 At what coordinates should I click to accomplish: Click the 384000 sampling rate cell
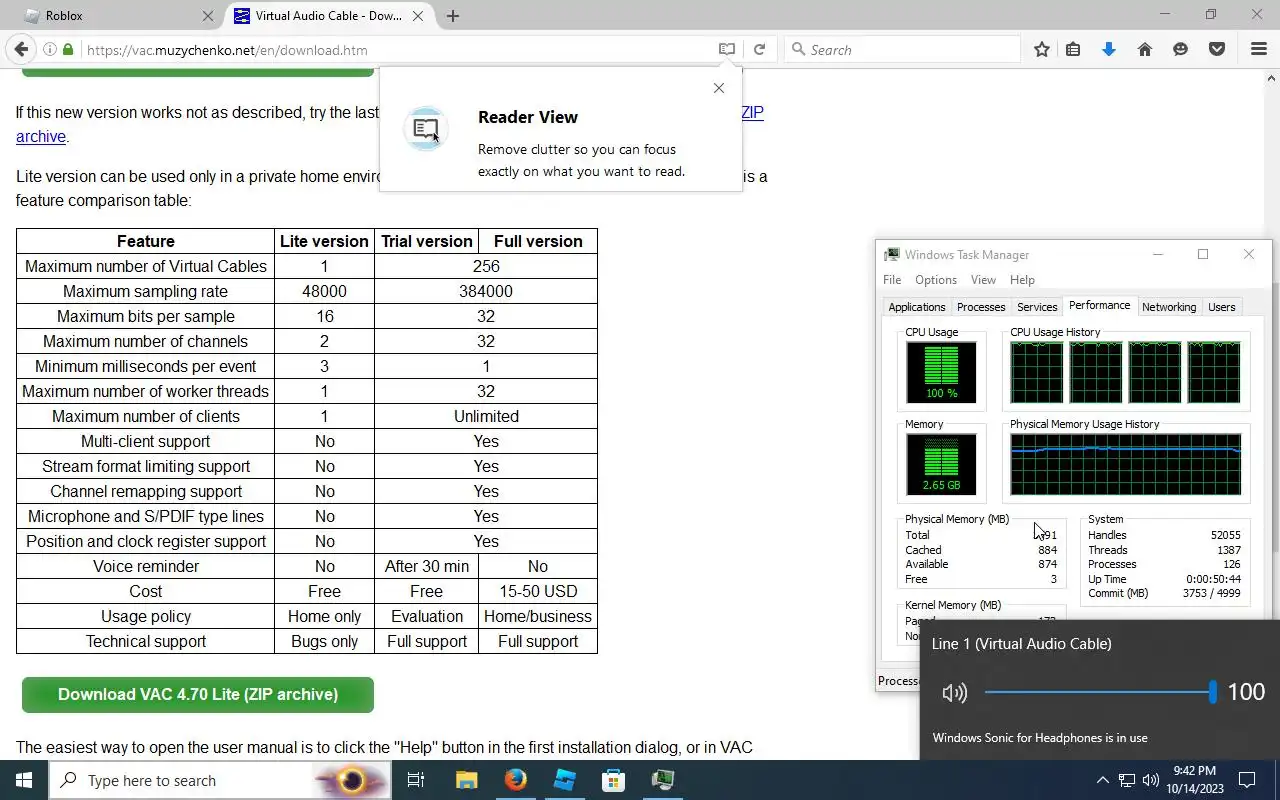pyautogui.click(x=486, y=291)
